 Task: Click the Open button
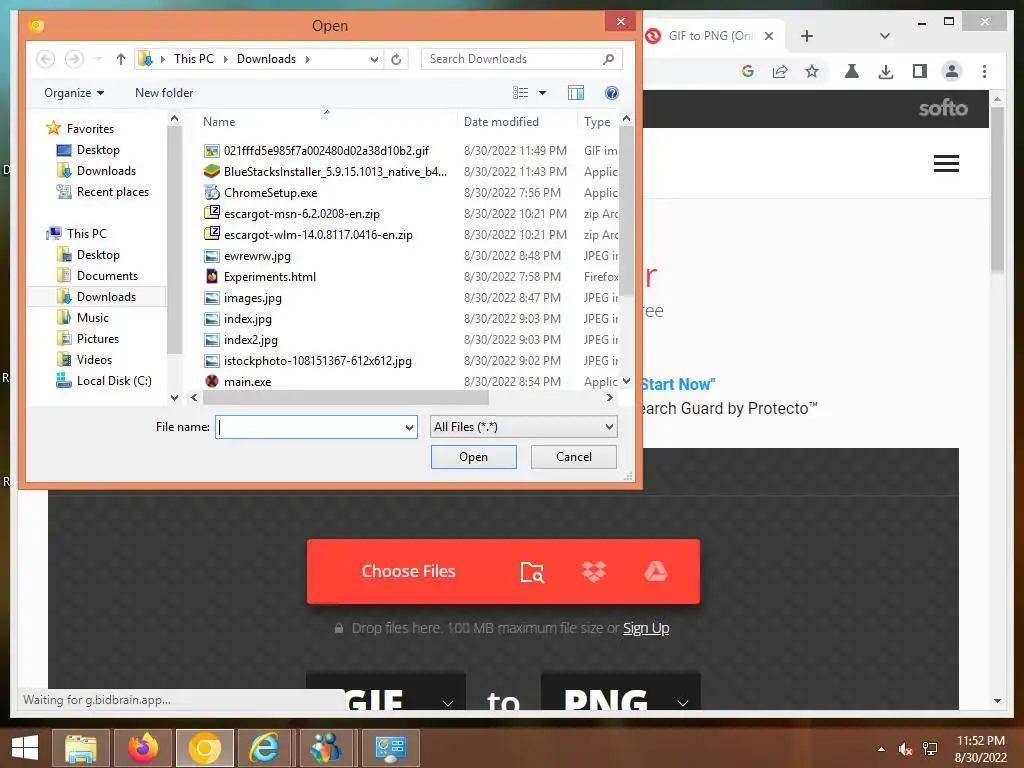pos(473,457)
